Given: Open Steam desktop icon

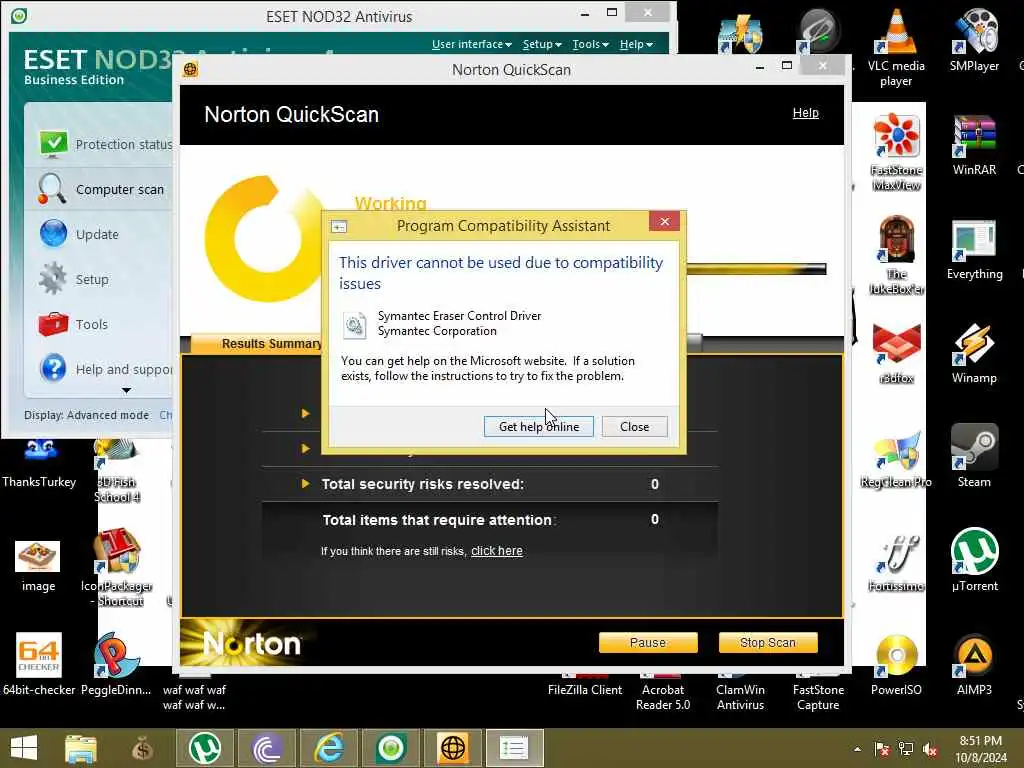Looking at the screenshot, I should 974,457.
